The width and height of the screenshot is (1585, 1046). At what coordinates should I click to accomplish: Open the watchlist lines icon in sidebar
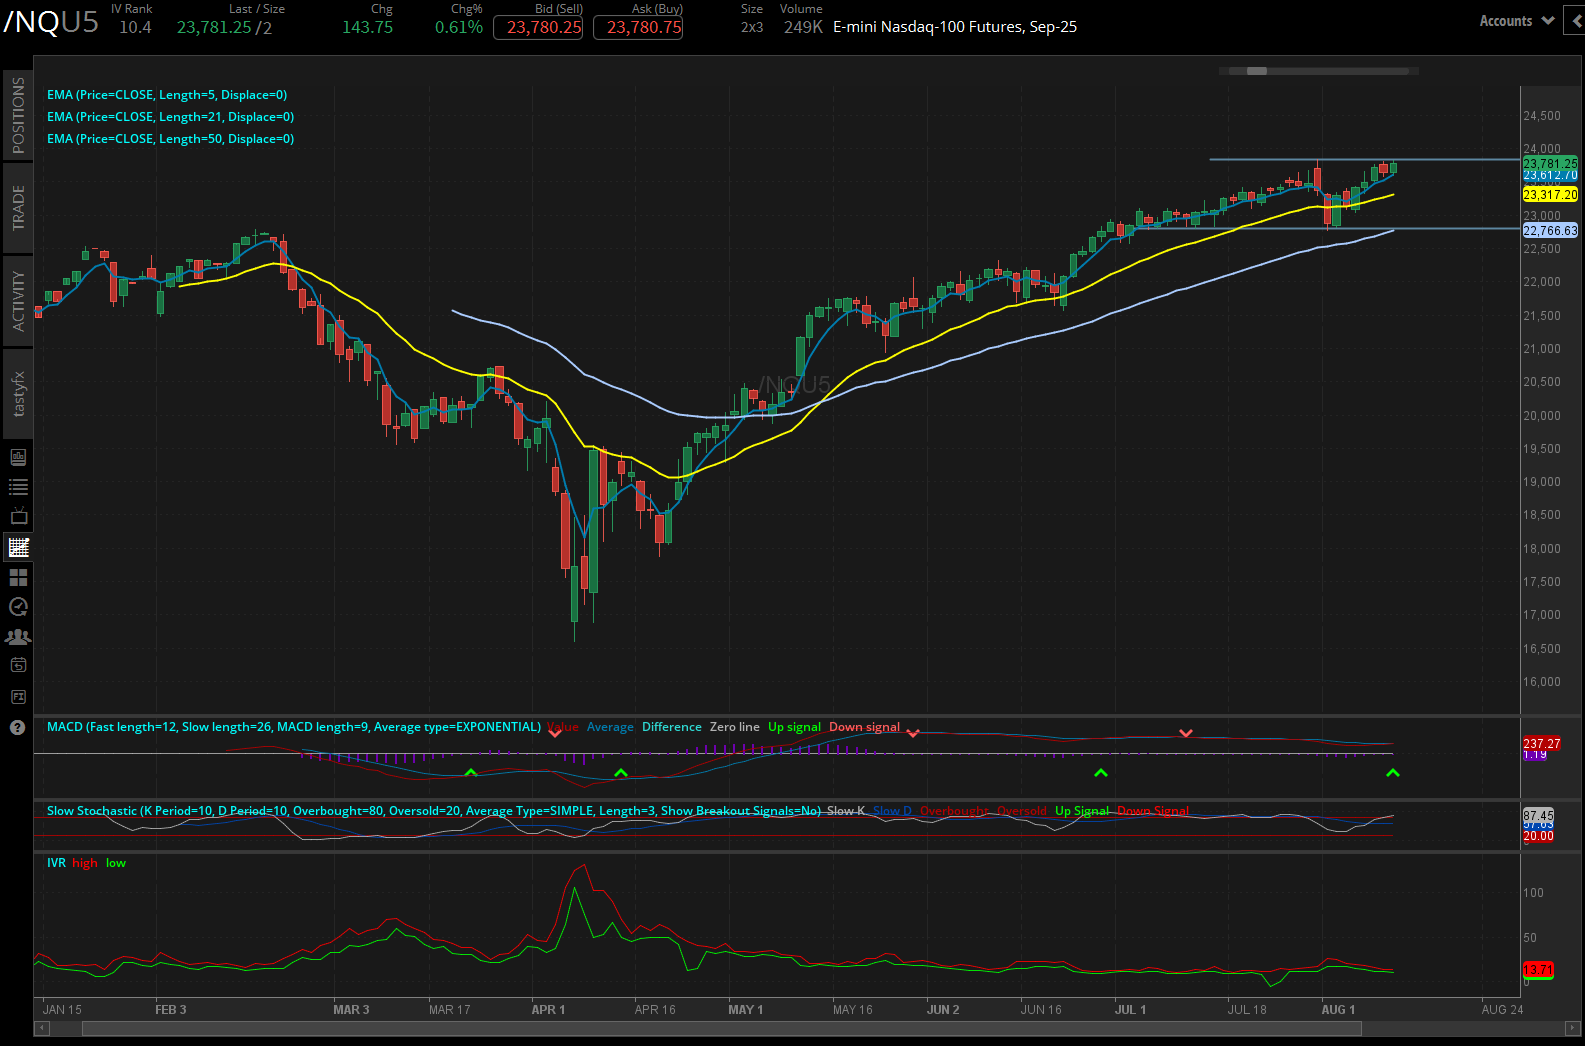click(x=18, y=487)
